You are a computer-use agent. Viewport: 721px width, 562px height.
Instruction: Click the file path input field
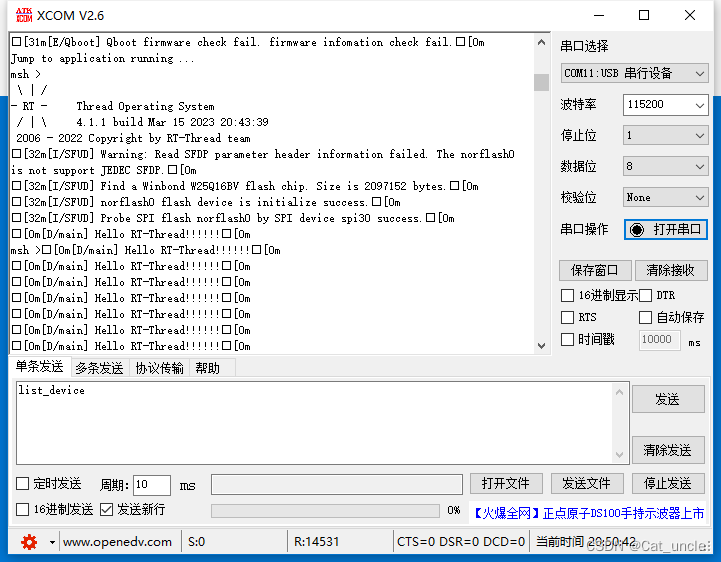pyautogui.click(x=337, y=484)
